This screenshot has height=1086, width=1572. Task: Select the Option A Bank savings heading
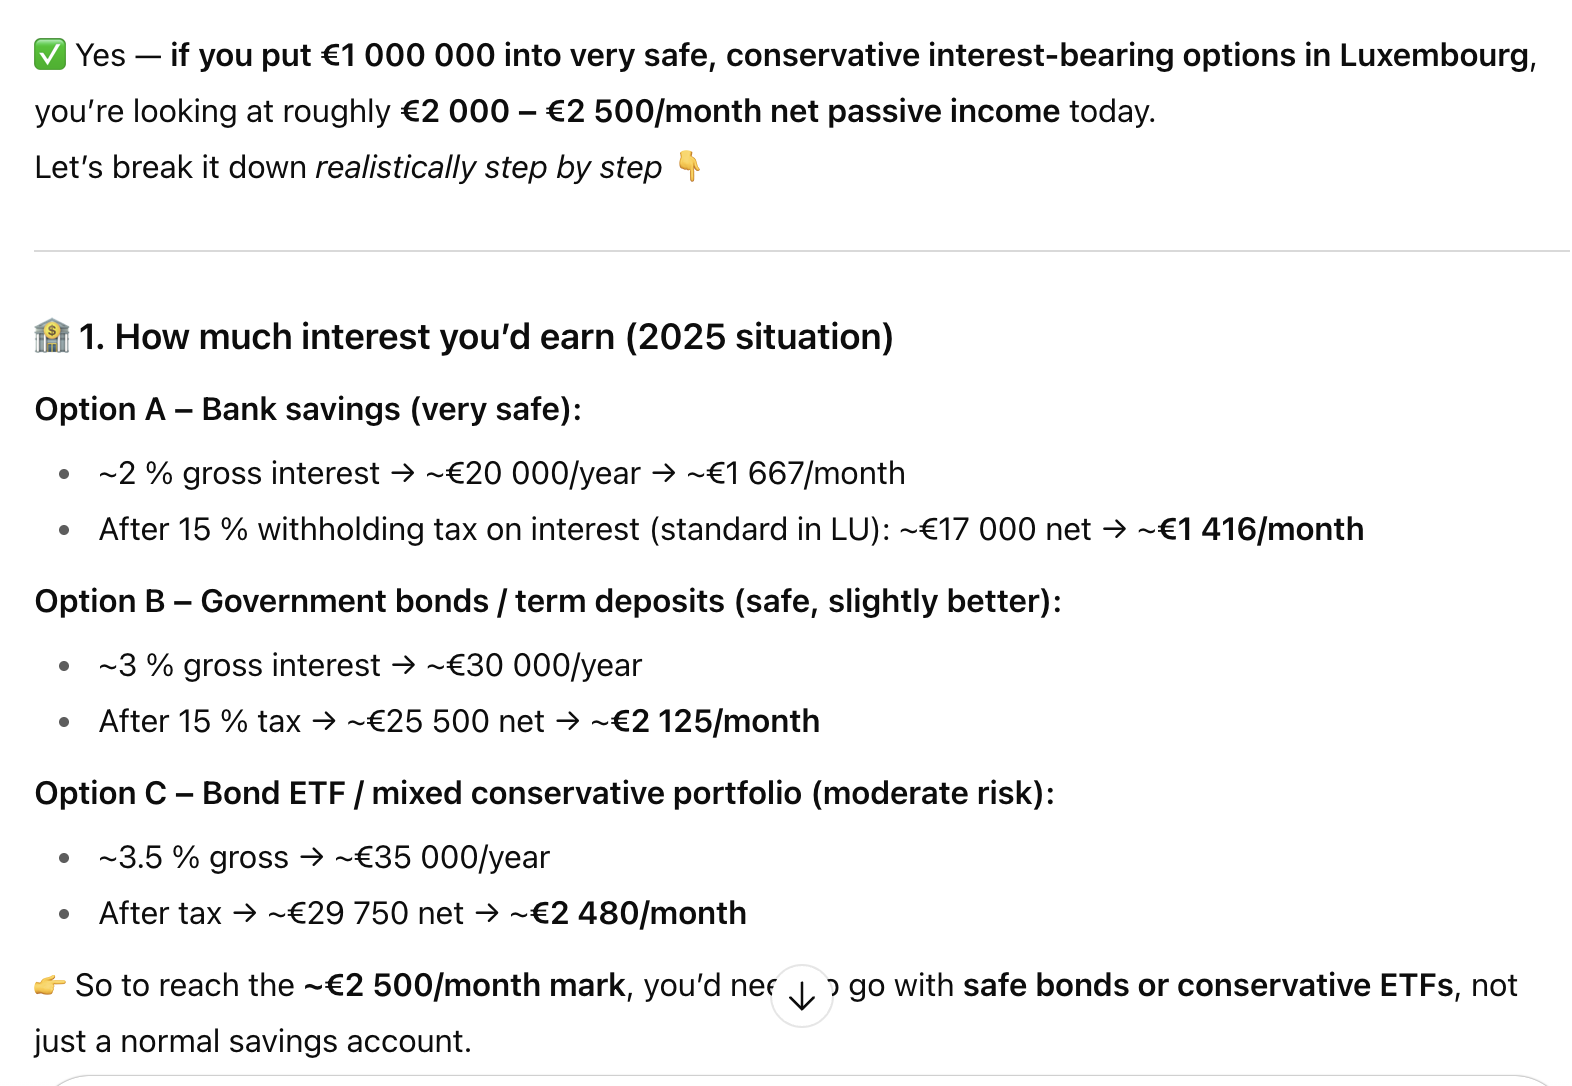point(308,409)
